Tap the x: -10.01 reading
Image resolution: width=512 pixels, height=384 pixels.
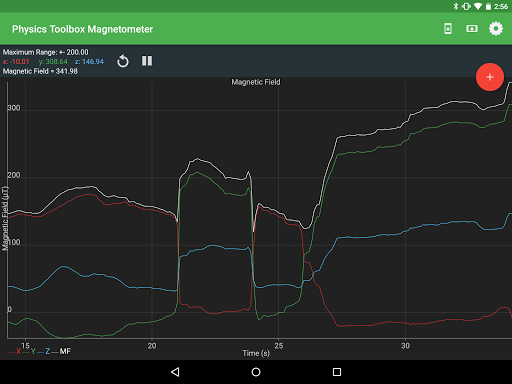[x=16, y=62]
